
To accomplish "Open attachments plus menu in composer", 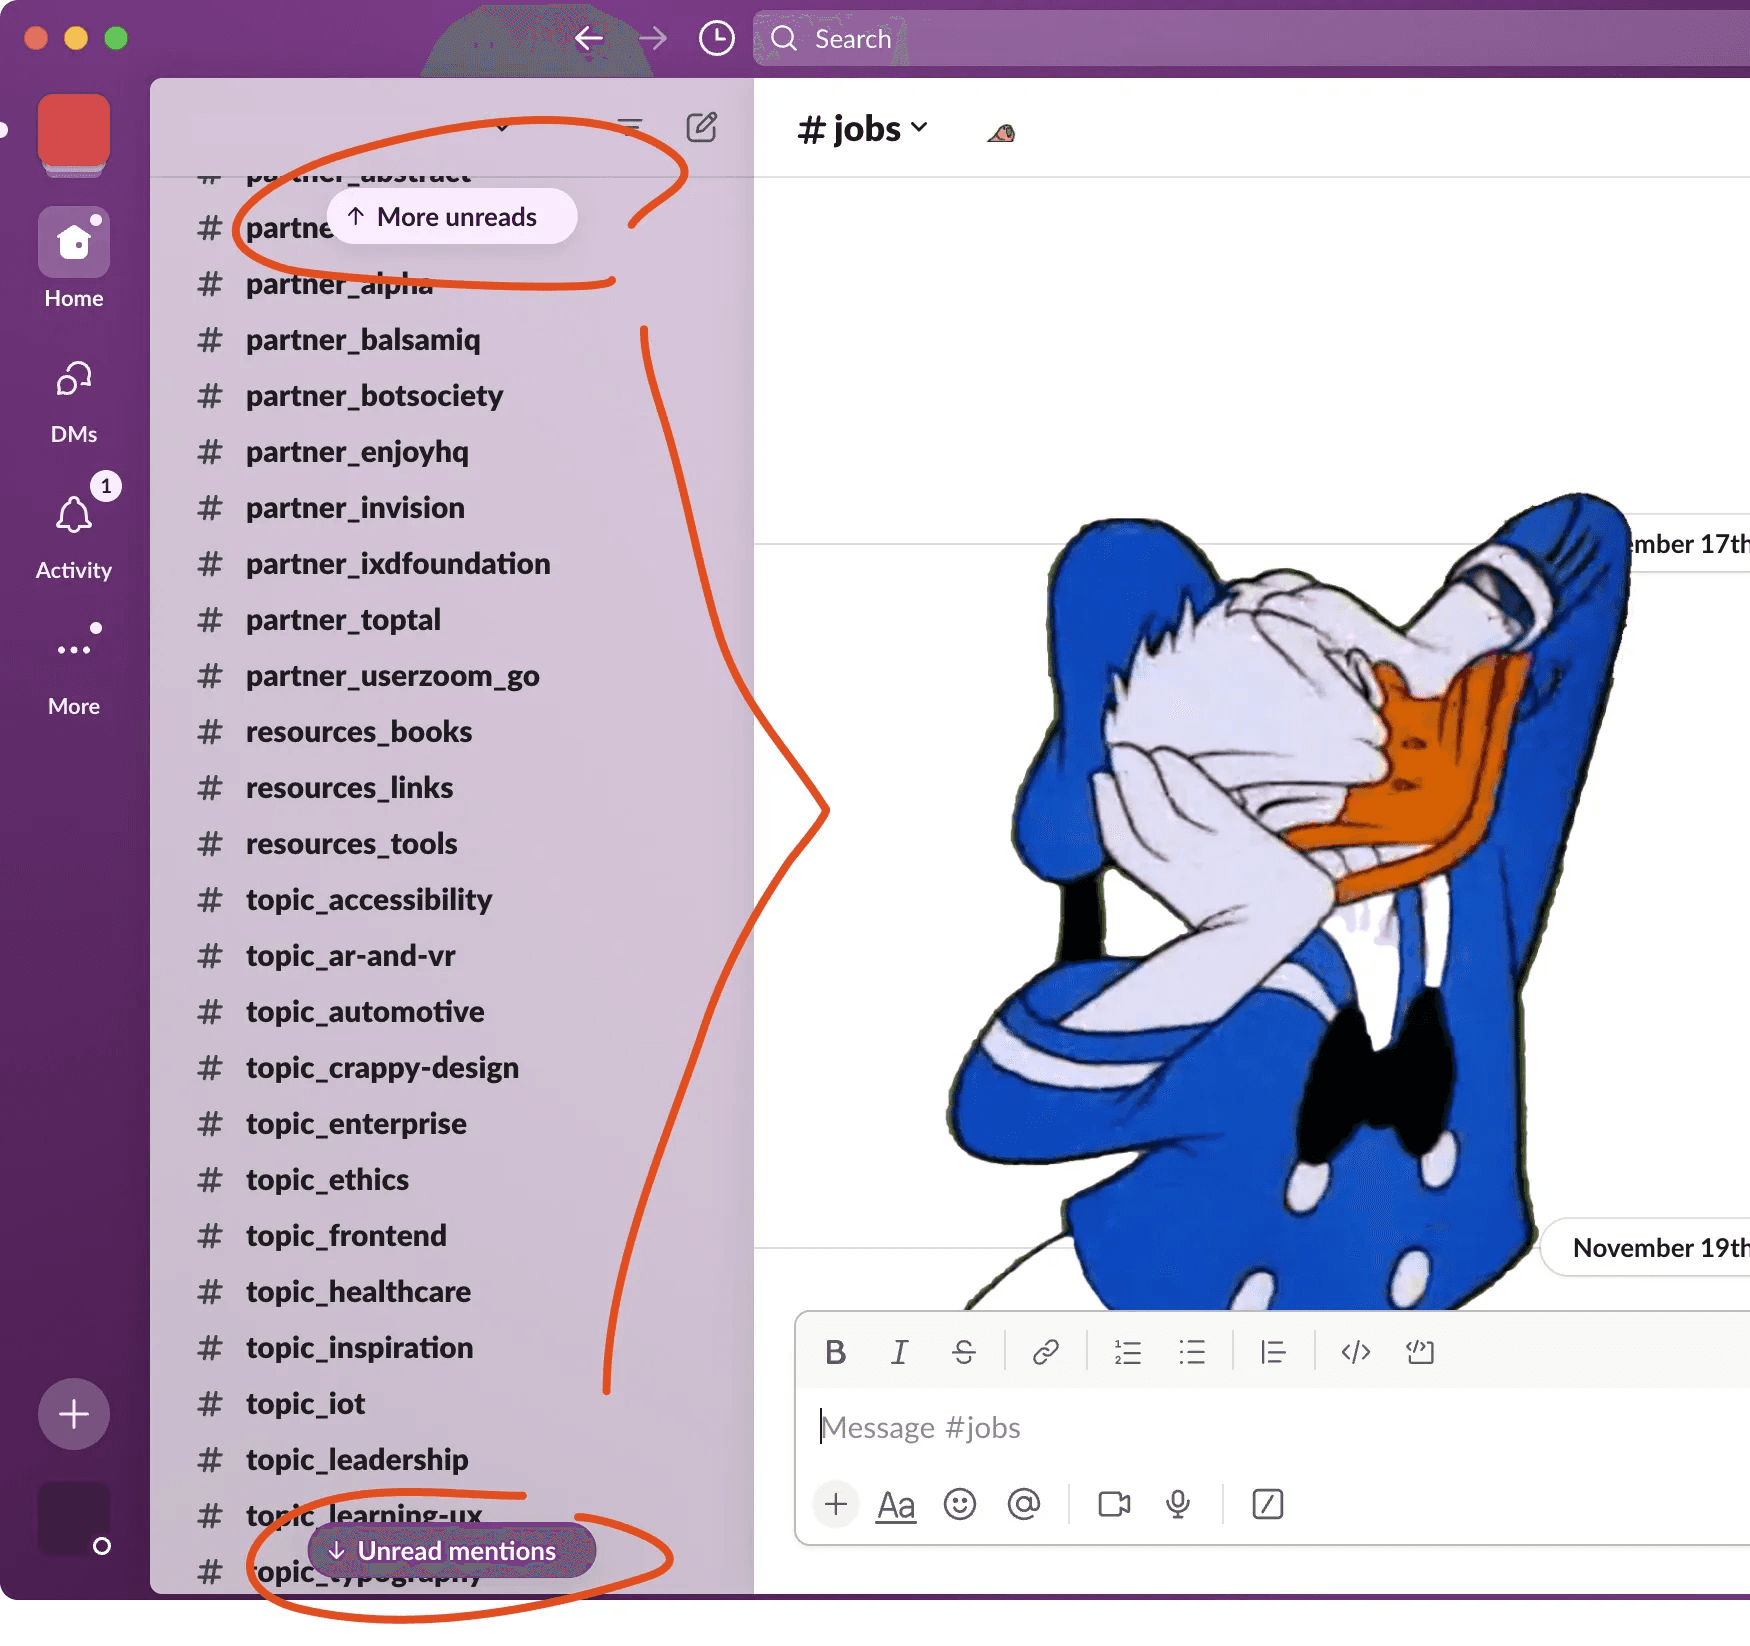I will coord(836,1504).
